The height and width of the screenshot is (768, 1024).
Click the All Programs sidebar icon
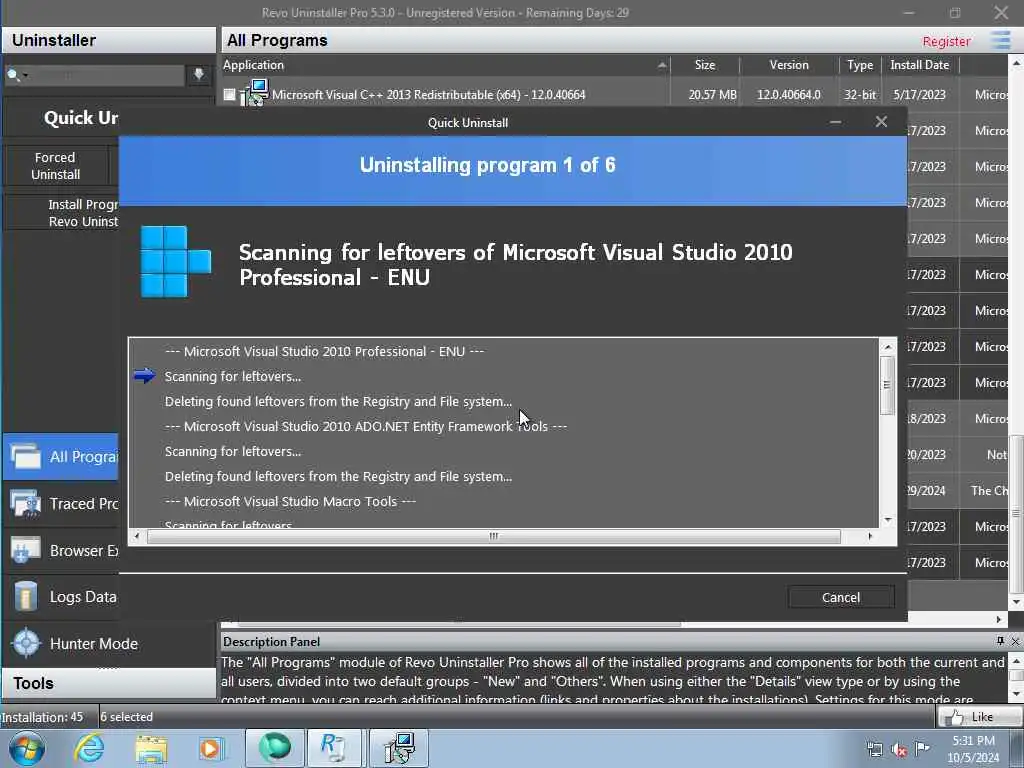(x=25, y=456)
